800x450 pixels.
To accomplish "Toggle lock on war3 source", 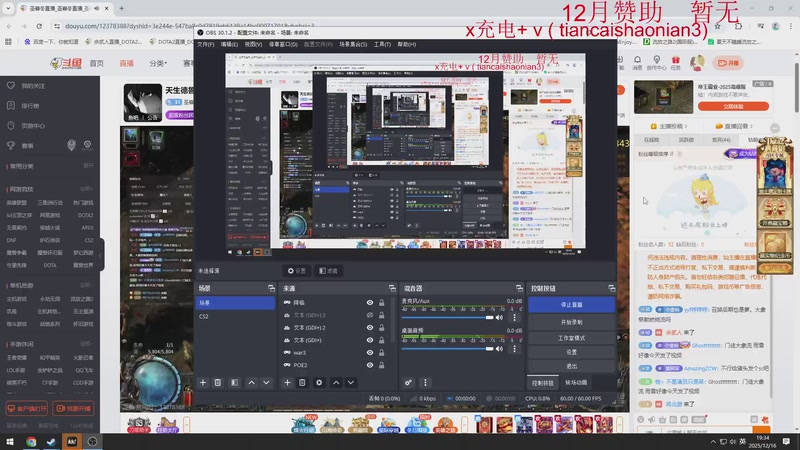I will 382,353.
